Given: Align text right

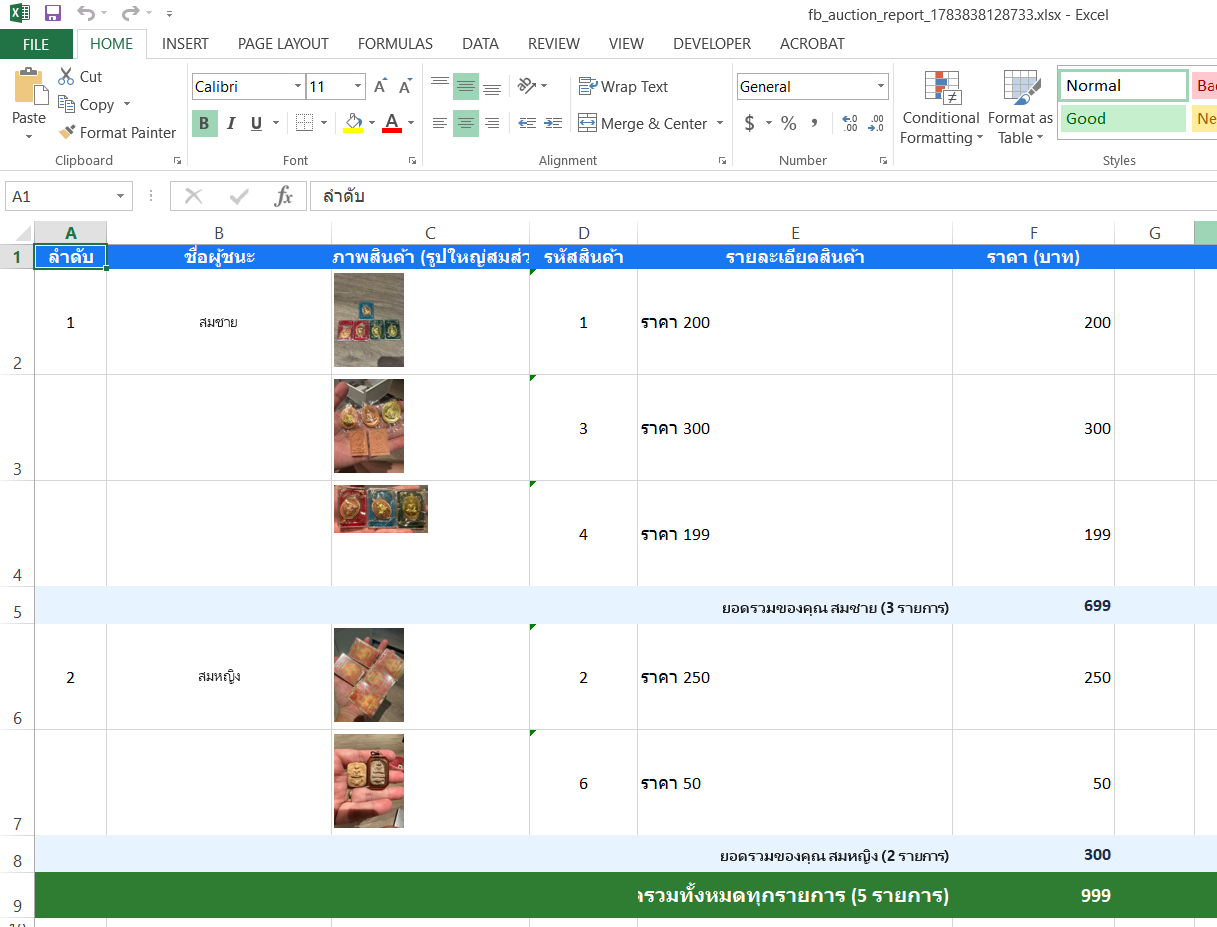Looking at the screenshot, I should [x=492, y=123].
